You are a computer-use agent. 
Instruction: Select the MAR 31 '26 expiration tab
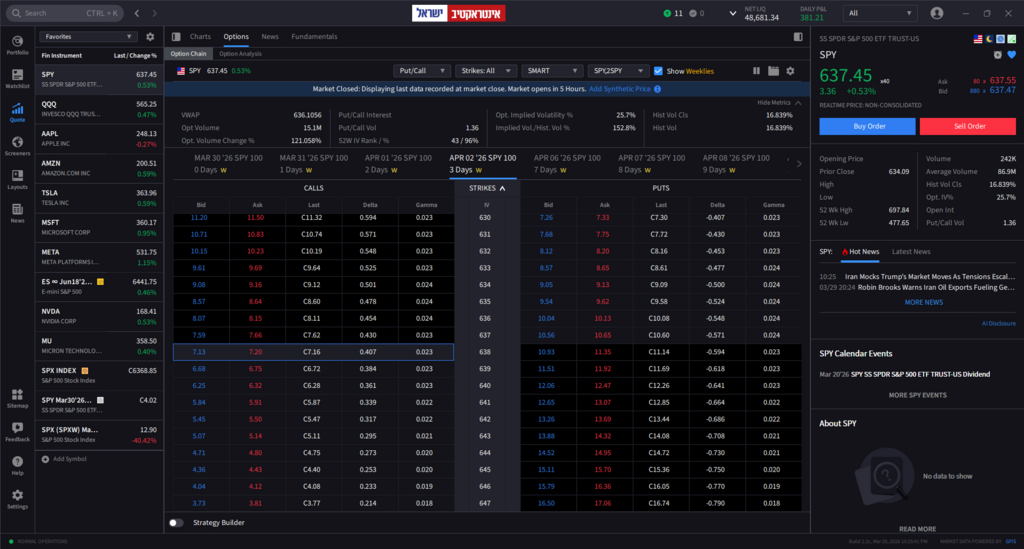pyautogui.click(x=313, y=163)
